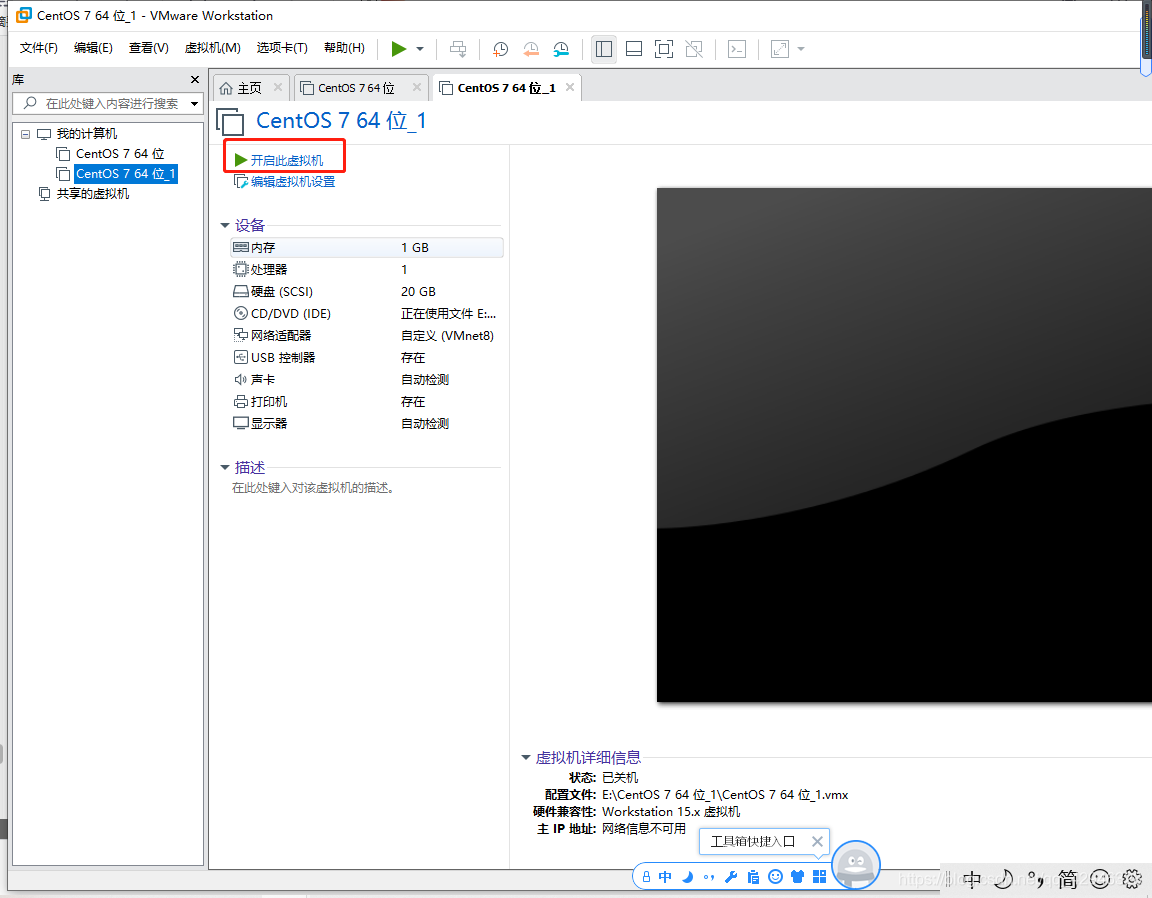
Task: Close the 库 library panel
Action: tap(195, 79)
